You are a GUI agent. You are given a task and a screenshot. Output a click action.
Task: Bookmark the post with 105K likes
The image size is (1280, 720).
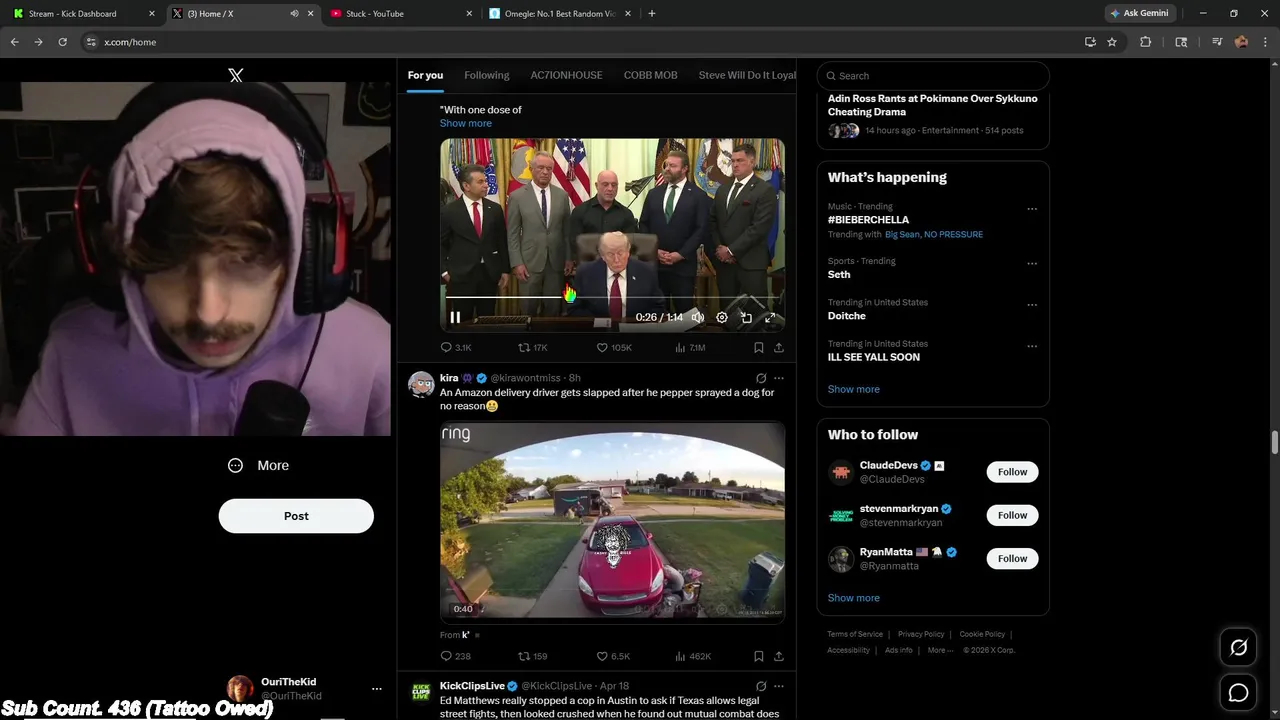759,348
